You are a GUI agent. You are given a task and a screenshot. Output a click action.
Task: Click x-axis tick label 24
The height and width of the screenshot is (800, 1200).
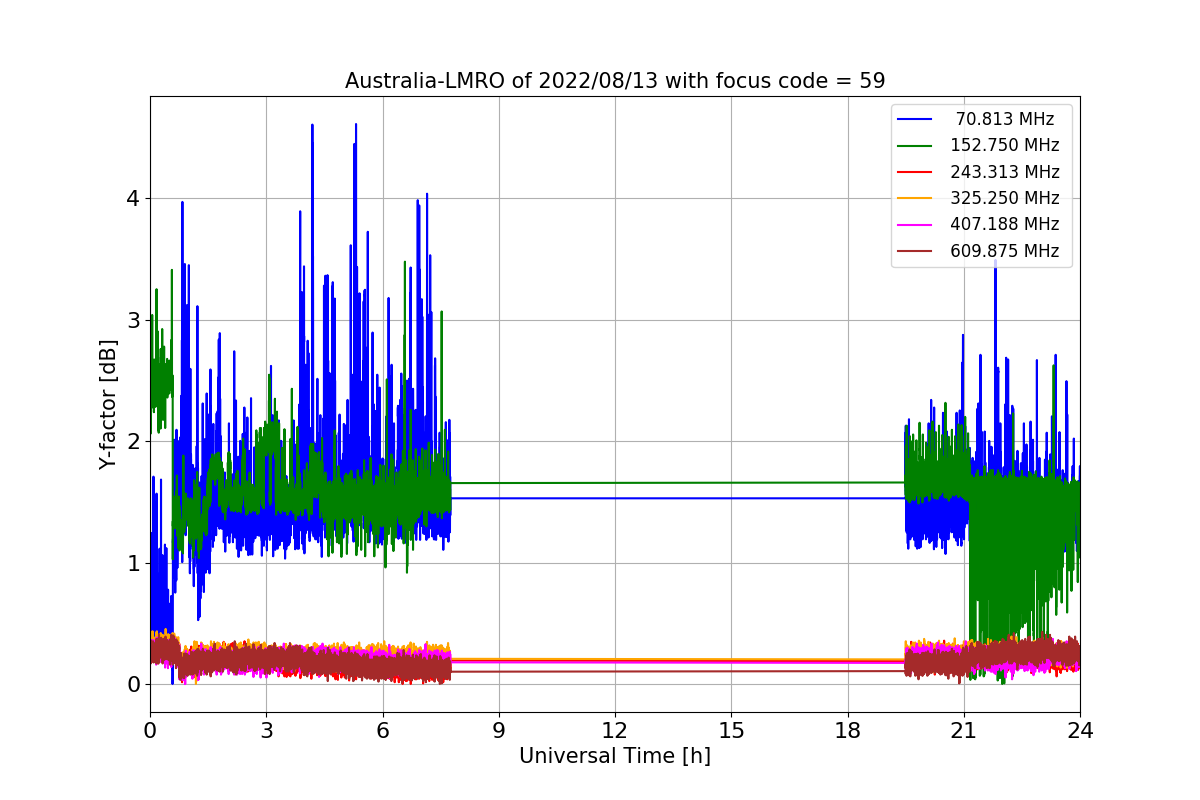click(x=1080, y=730)
